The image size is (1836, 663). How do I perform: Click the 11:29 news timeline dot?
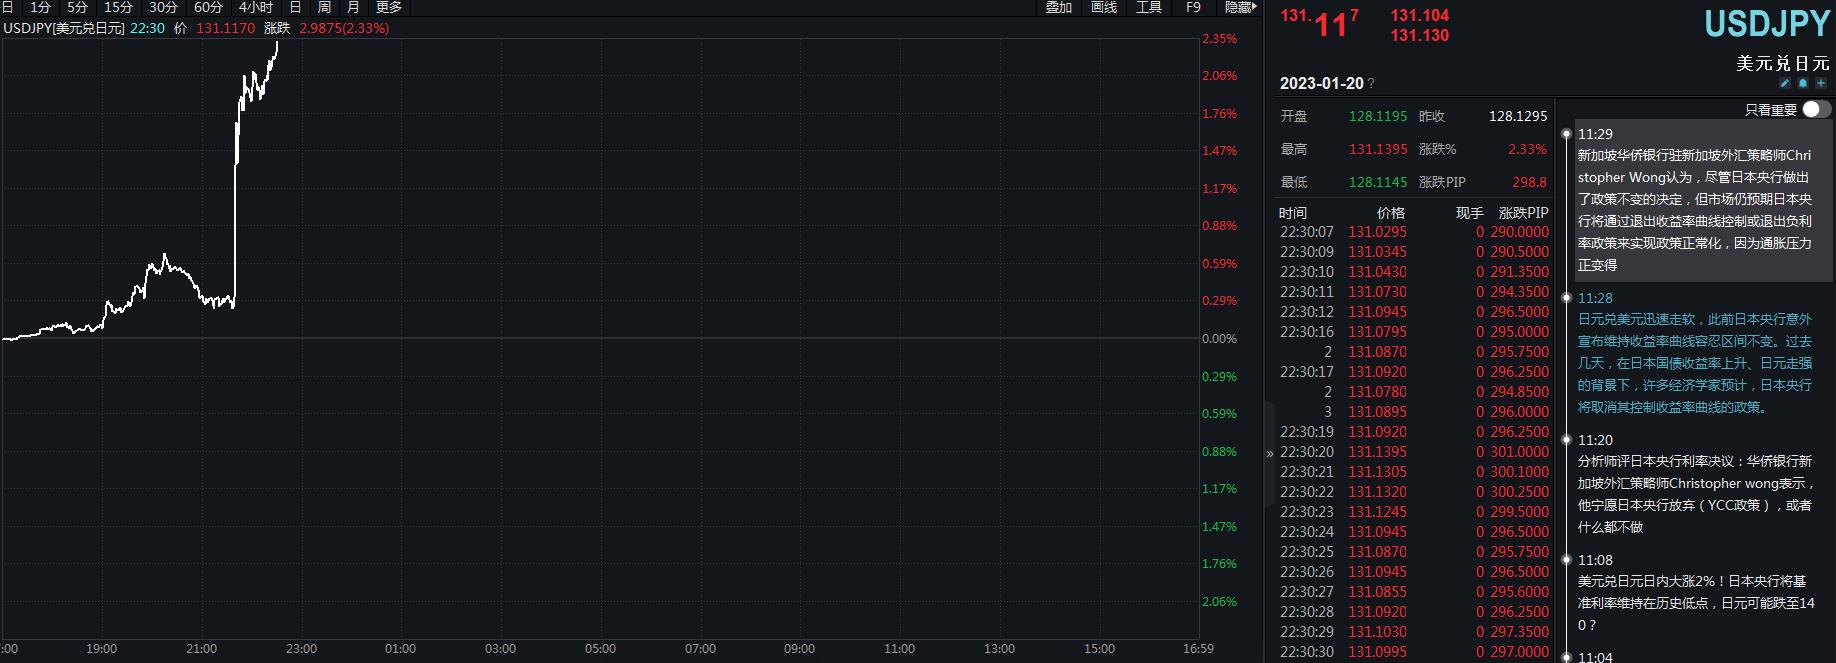coord(1566,134)
